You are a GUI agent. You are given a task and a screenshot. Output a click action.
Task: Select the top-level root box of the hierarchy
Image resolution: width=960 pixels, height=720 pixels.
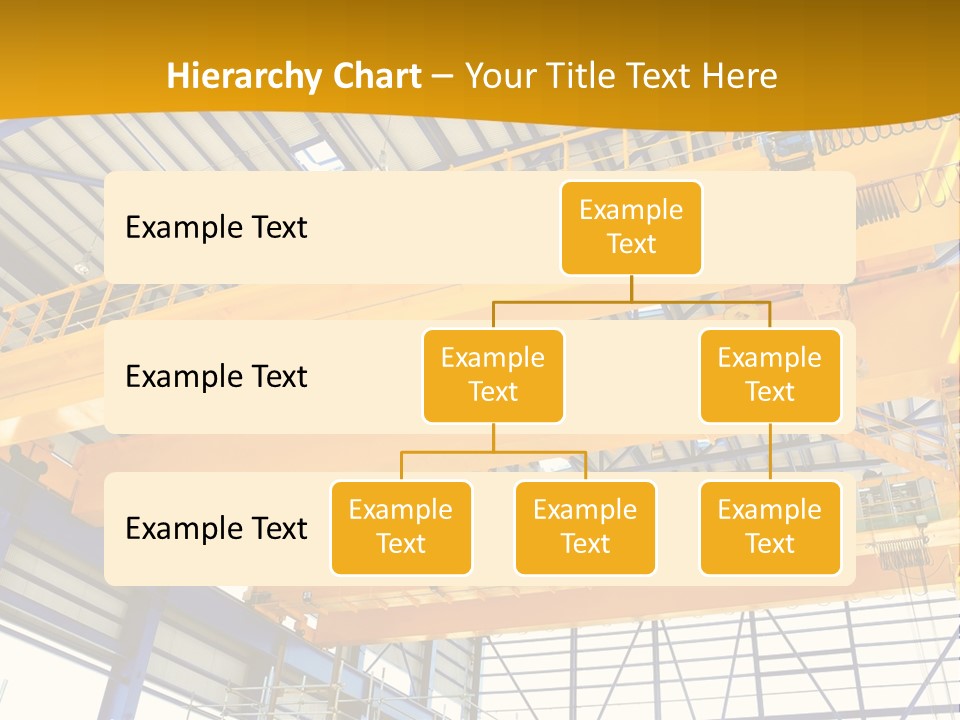pyautogui.click(x=631, y=227)
